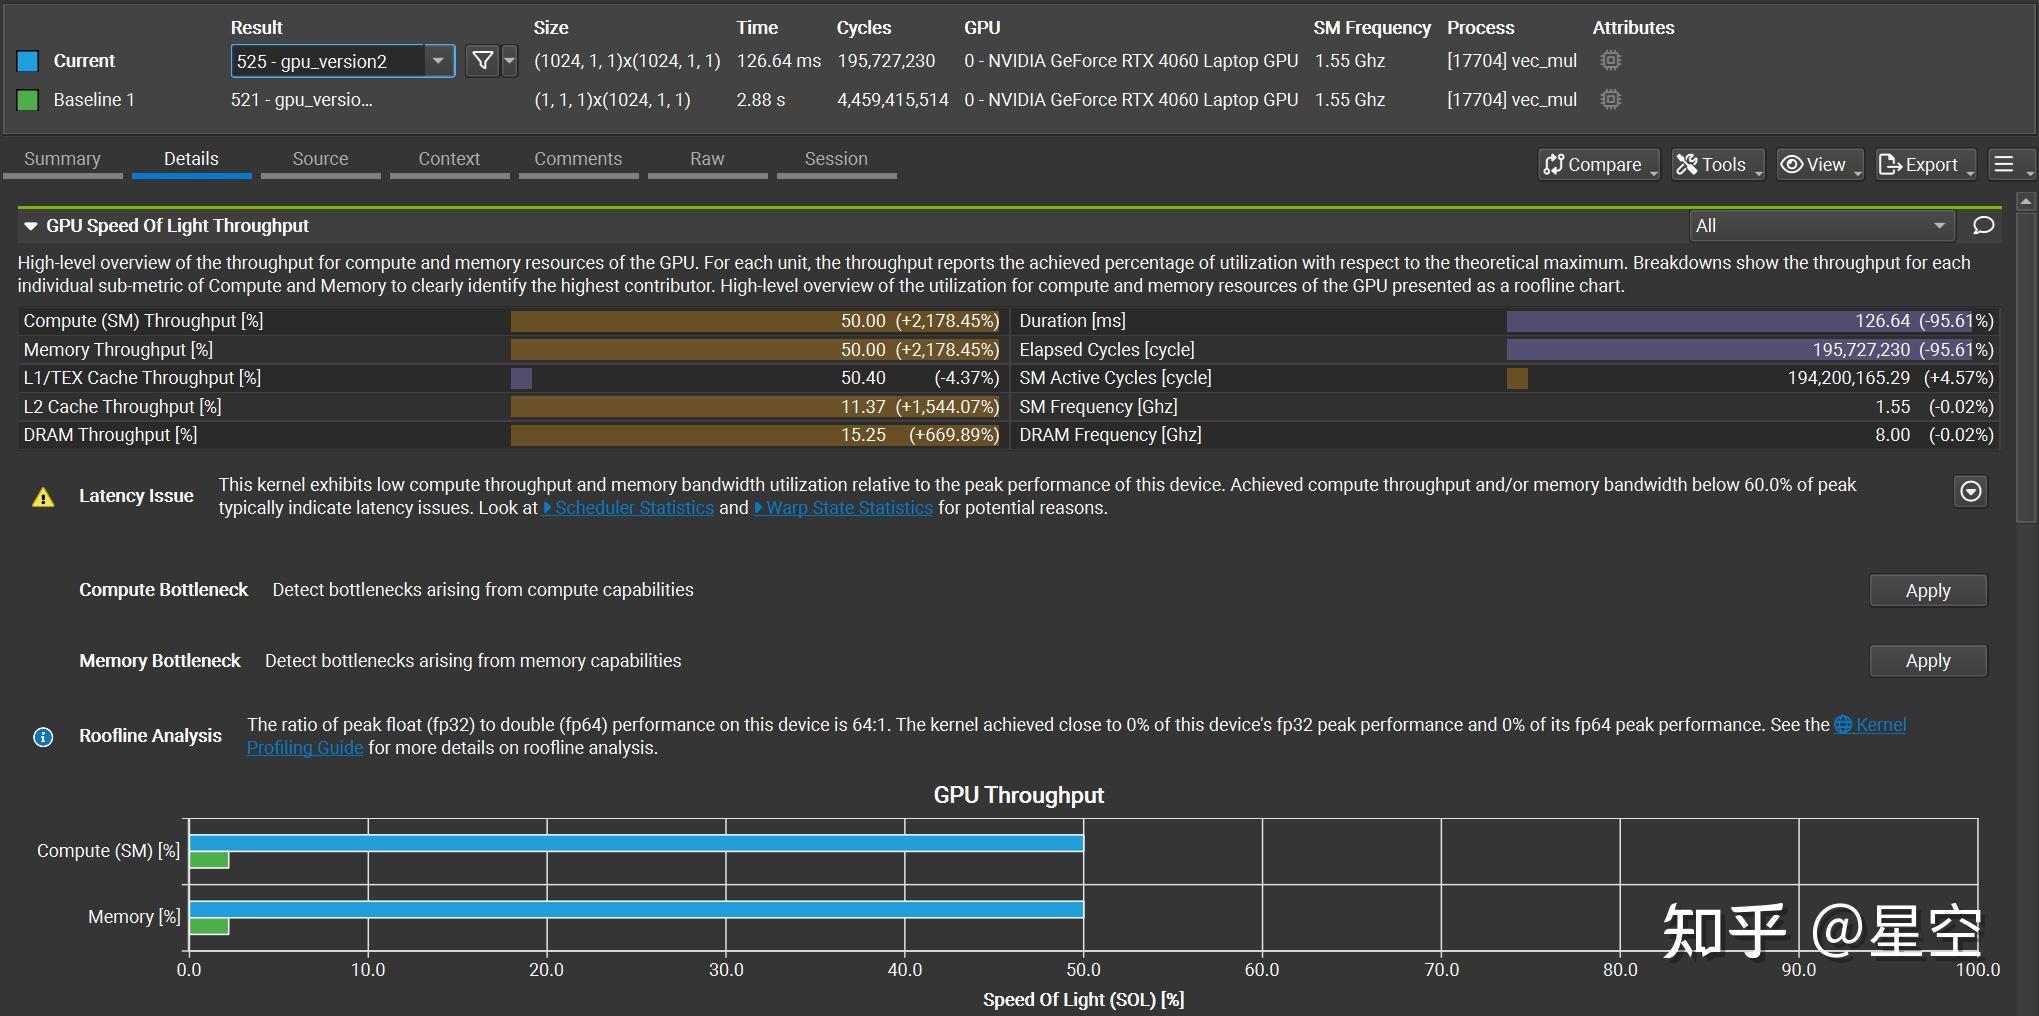Click the gear icon in Baseline 1's Attributes column
2039x1016 pixels.
(1609, 100)
